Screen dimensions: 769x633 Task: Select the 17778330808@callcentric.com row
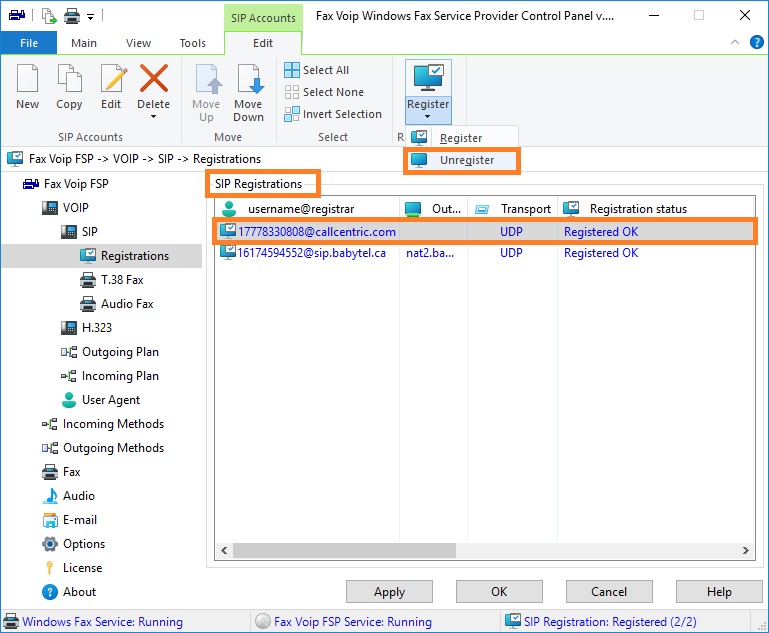click(485, 231)
